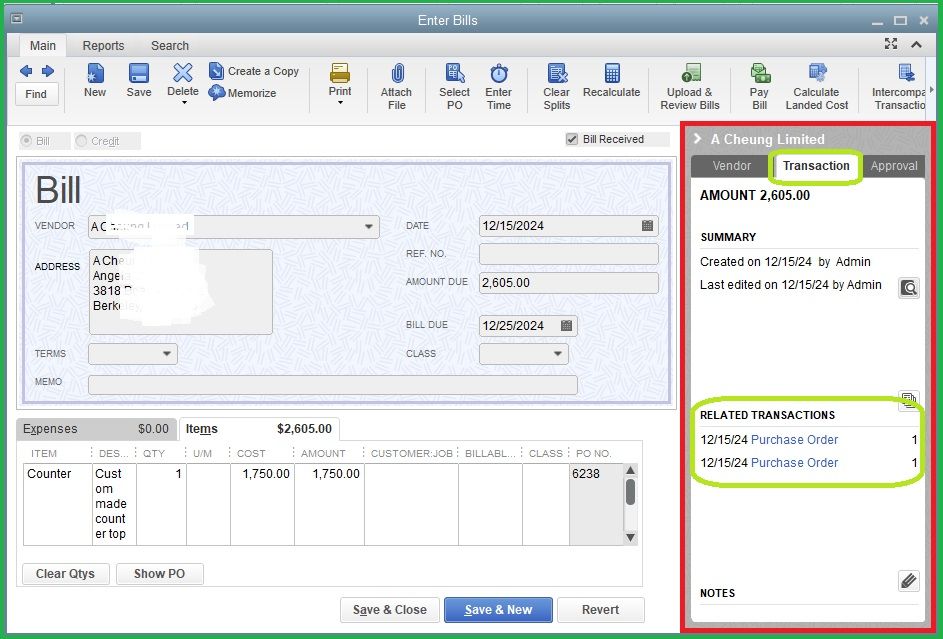Switch to the Reports ribbon tab
Viewport: 943px width, 639px height.
coord(103,46)
